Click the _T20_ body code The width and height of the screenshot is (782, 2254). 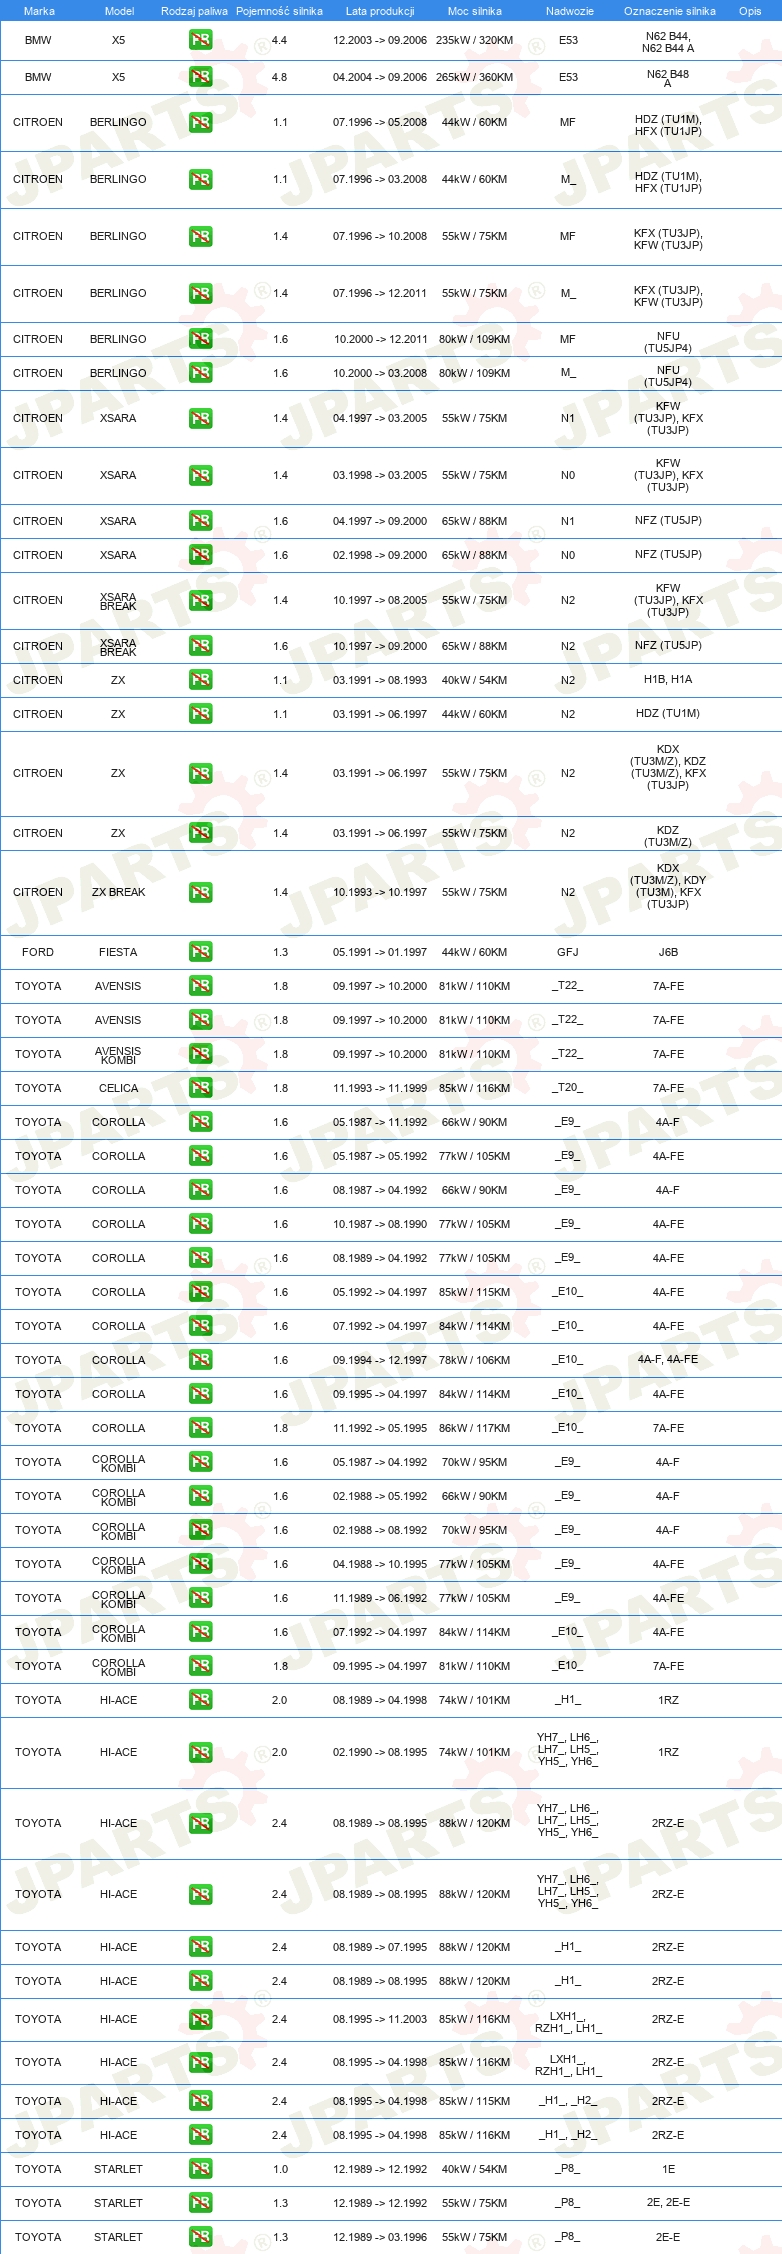(x=568, y=1088)
